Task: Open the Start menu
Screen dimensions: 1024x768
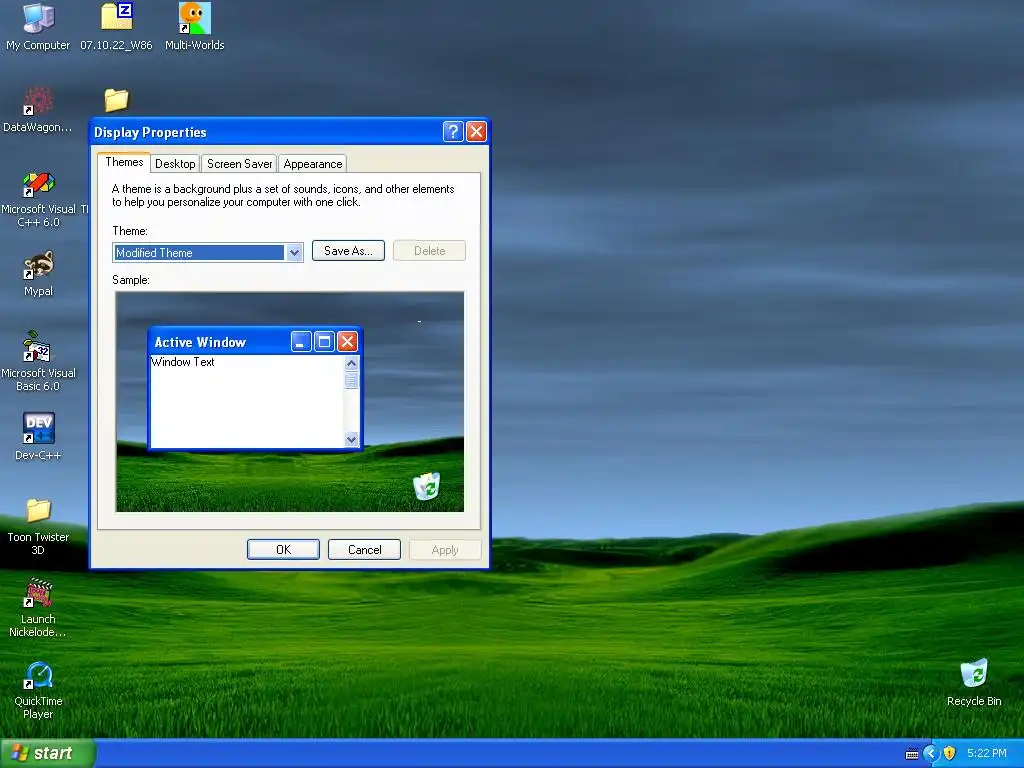Action: pyautogui.click(x=47, y=753)
